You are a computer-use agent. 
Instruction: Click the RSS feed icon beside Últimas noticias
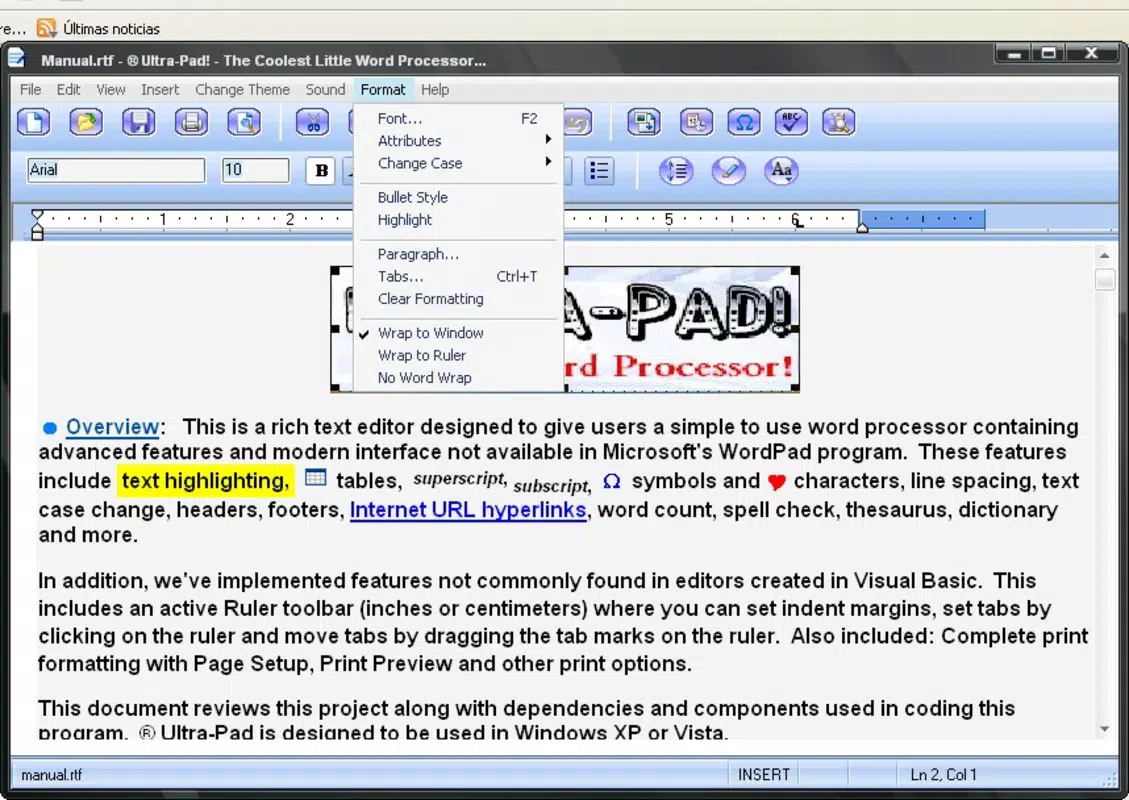point(47,28)
